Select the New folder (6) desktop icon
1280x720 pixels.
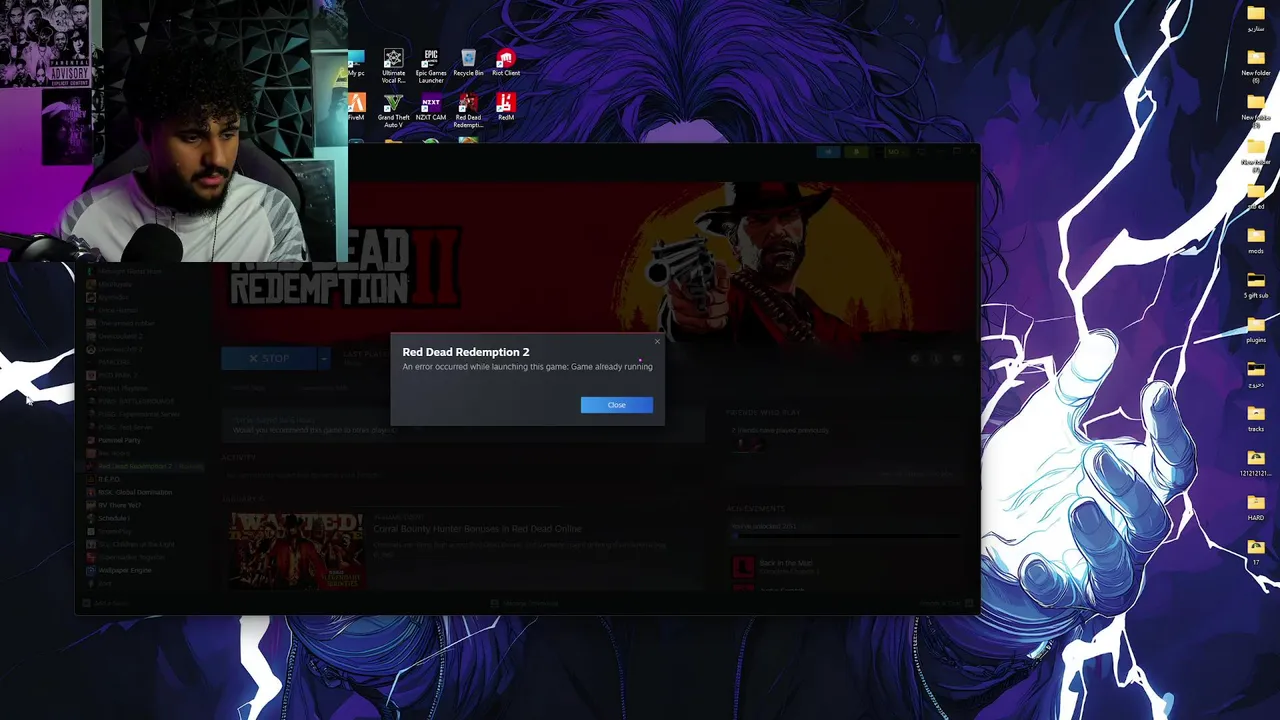coord(1256,66)
